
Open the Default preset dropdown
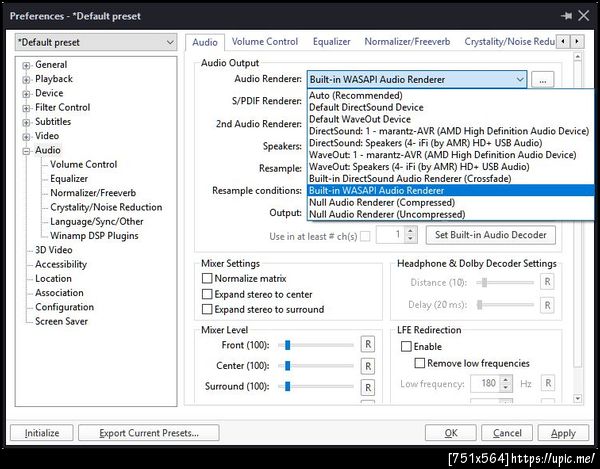[96, 42]
